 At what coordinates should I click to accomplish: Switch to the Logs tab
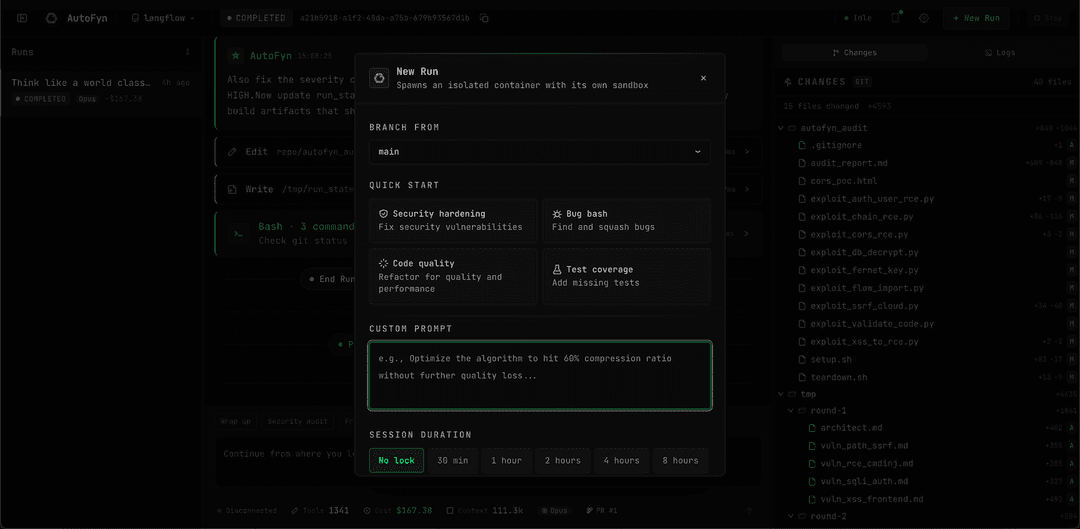(999, 52)
